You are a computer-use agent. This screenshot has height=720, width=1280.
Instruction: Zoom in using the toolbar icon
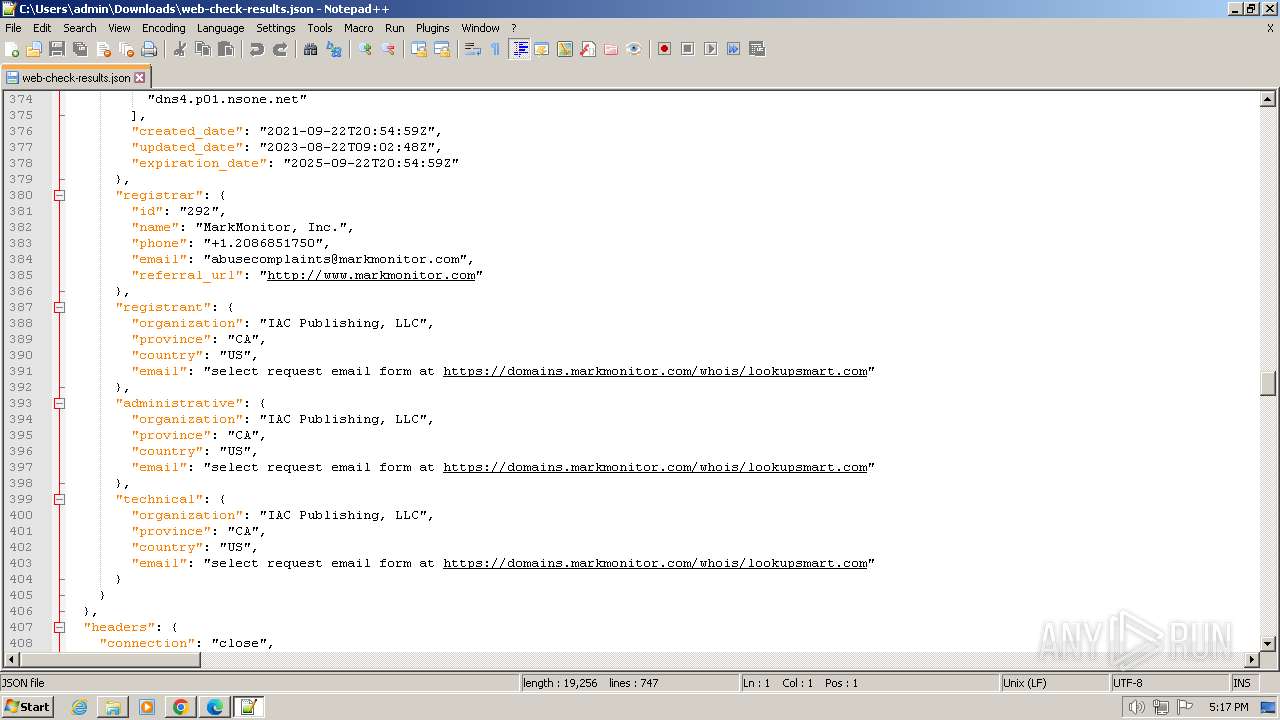point(365,49)
